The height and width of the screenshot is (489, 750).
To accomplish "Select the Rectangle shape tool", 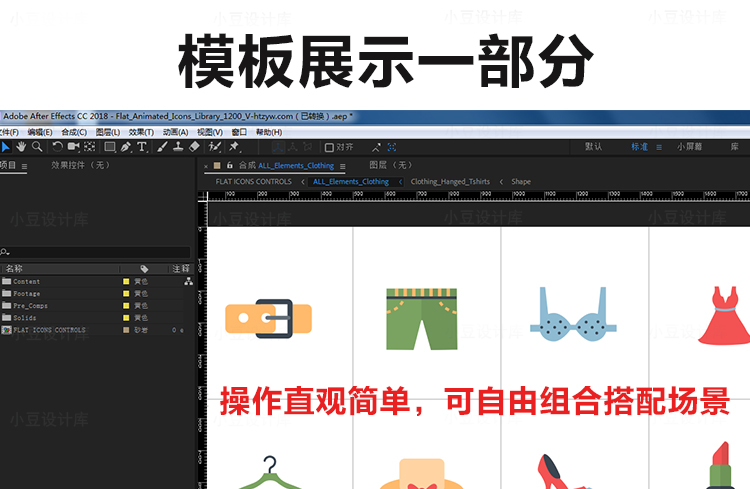I will (110, 147).
